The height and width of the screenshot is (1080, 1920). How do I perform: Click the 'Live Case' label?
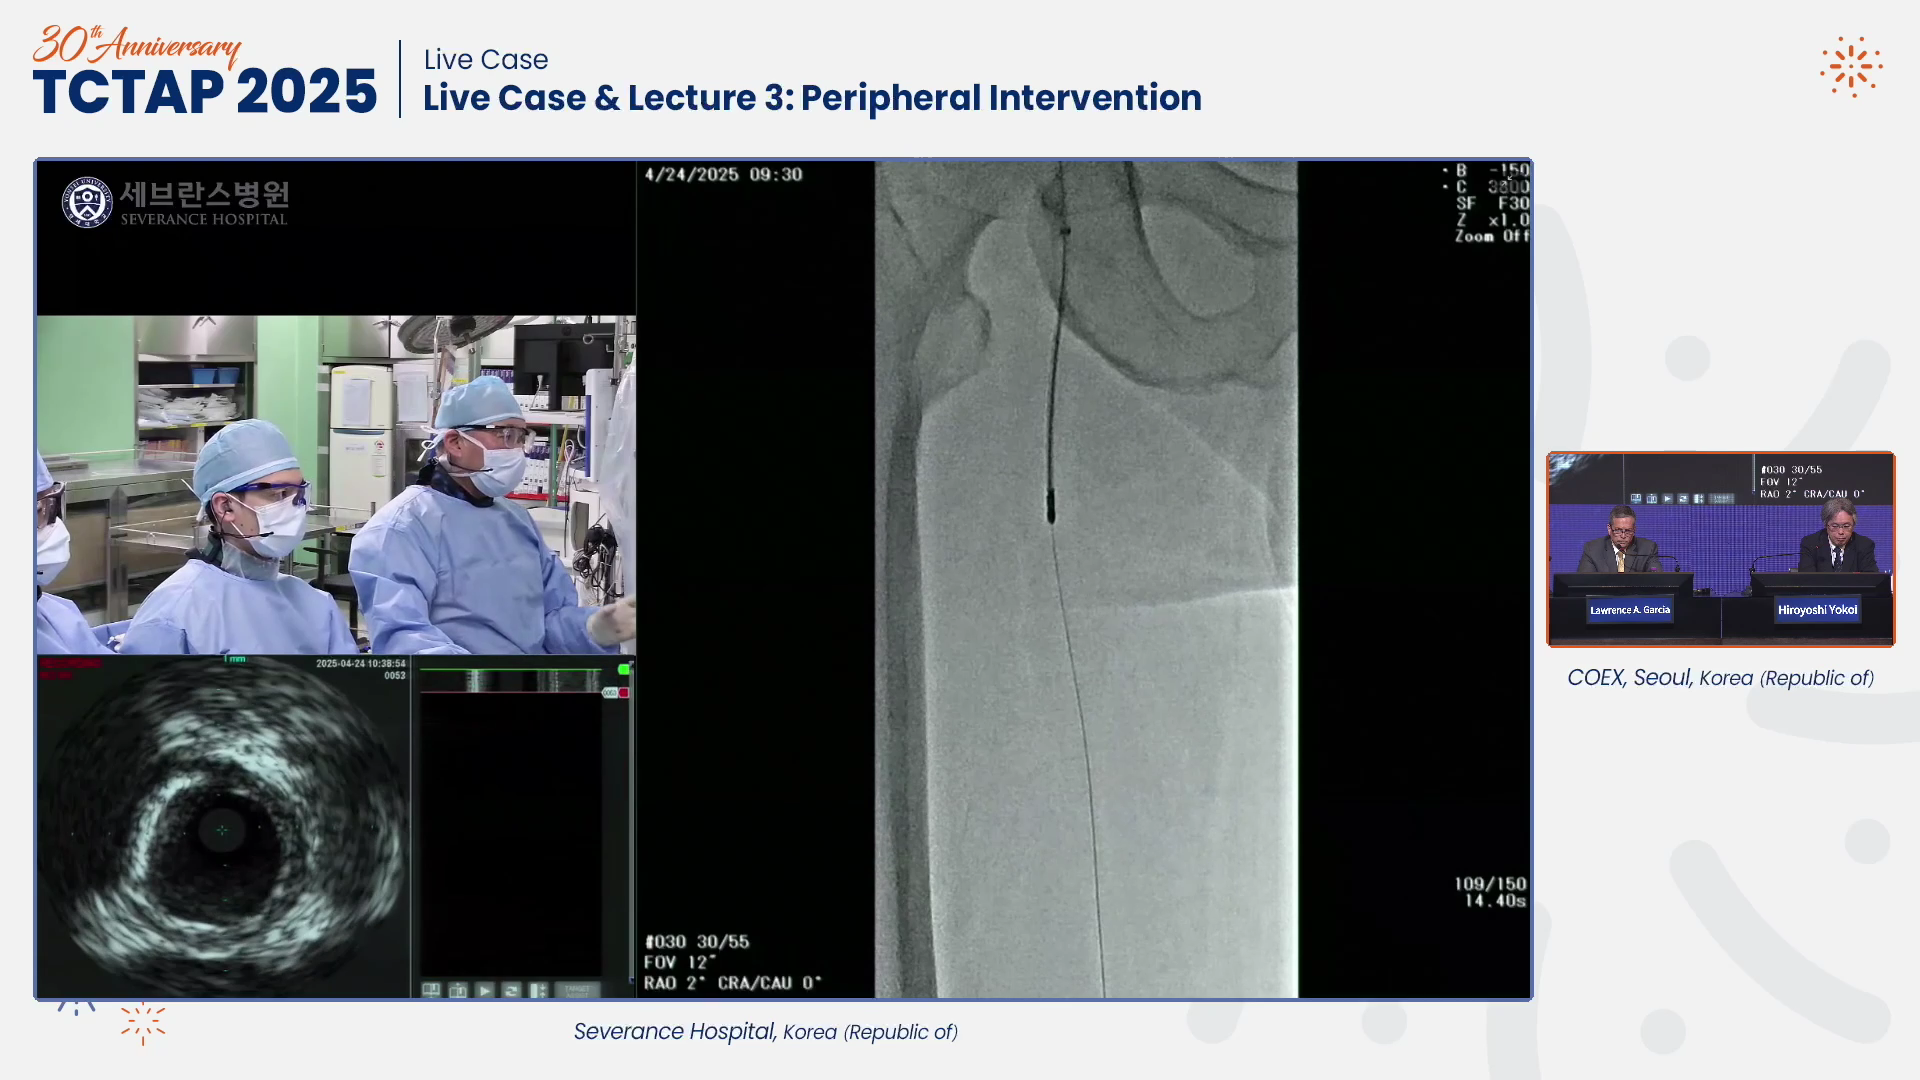[x=486, y=59]
